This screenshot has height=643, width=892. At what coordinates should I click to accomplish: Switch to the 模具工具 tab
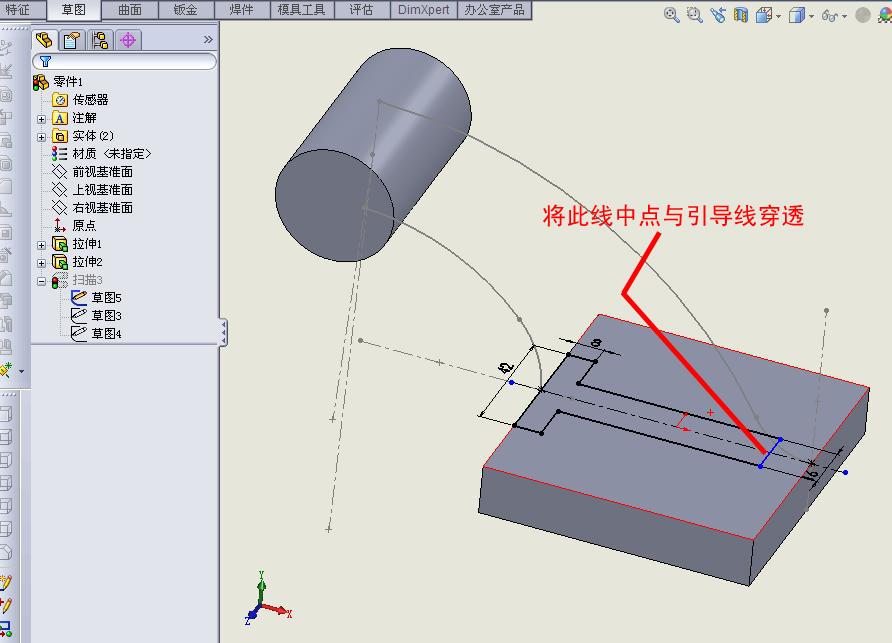click(x=302, y=10)
